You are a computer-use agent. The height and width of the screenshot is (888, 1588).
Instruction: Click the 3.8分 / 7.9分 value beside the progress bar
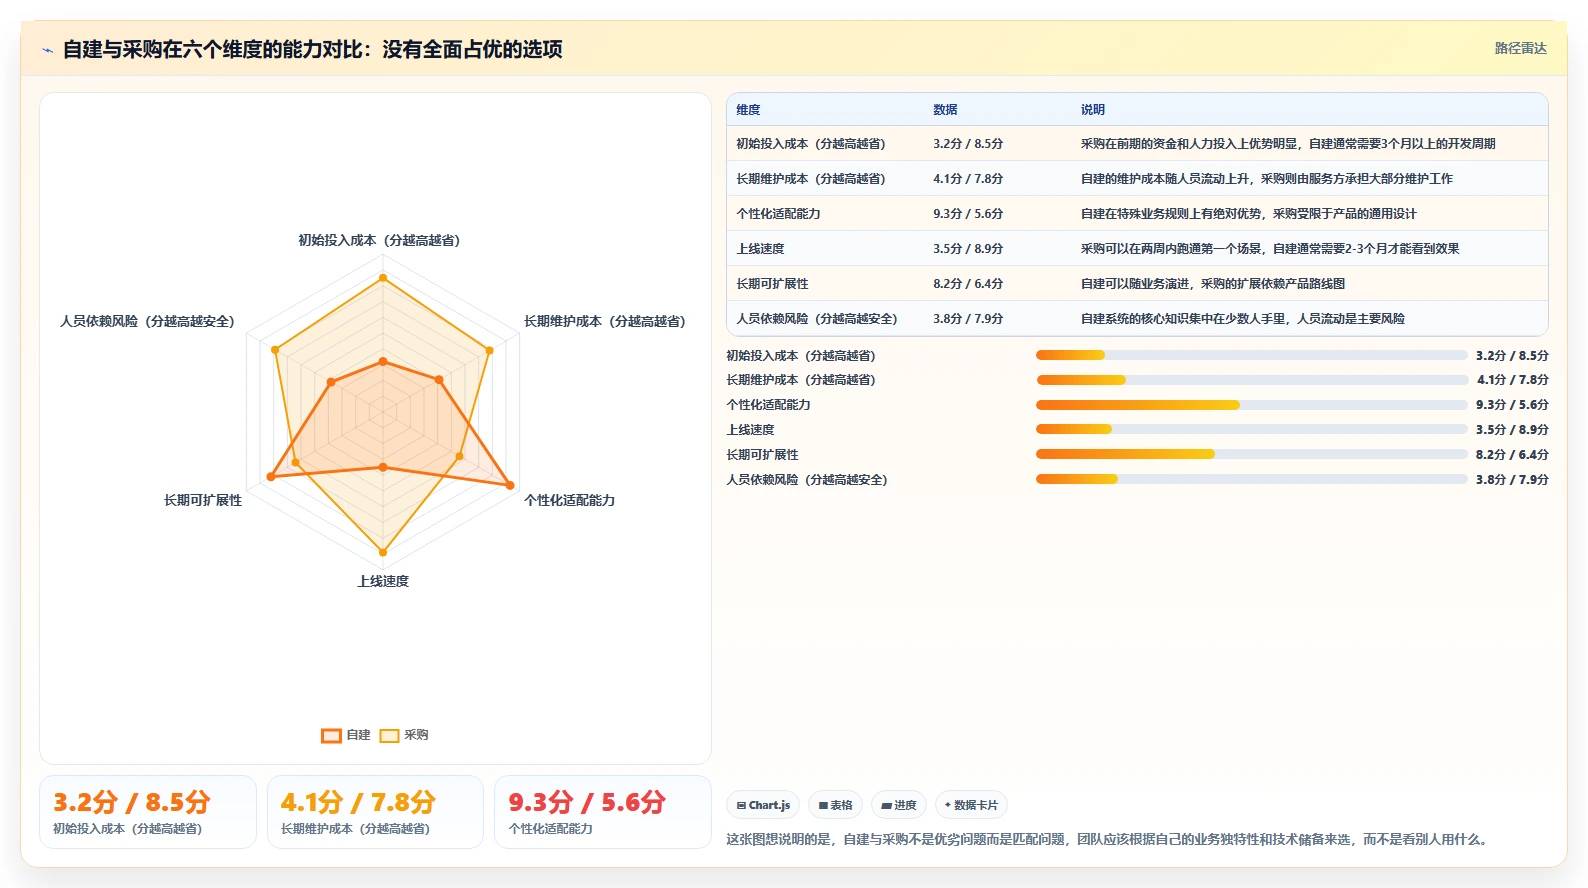pos(1512,480)
